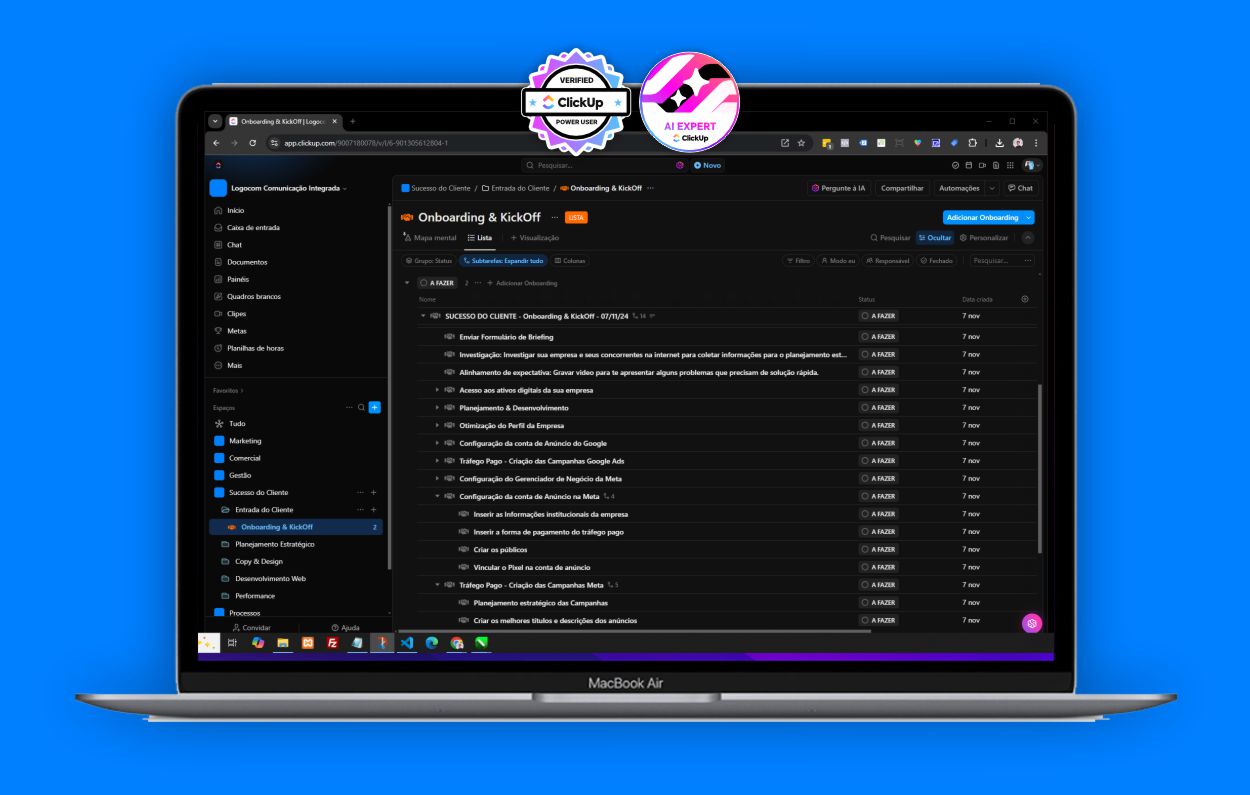
Task: Collapse Configuração da conta de Anúncio na Meta
Action: point(437,496)
